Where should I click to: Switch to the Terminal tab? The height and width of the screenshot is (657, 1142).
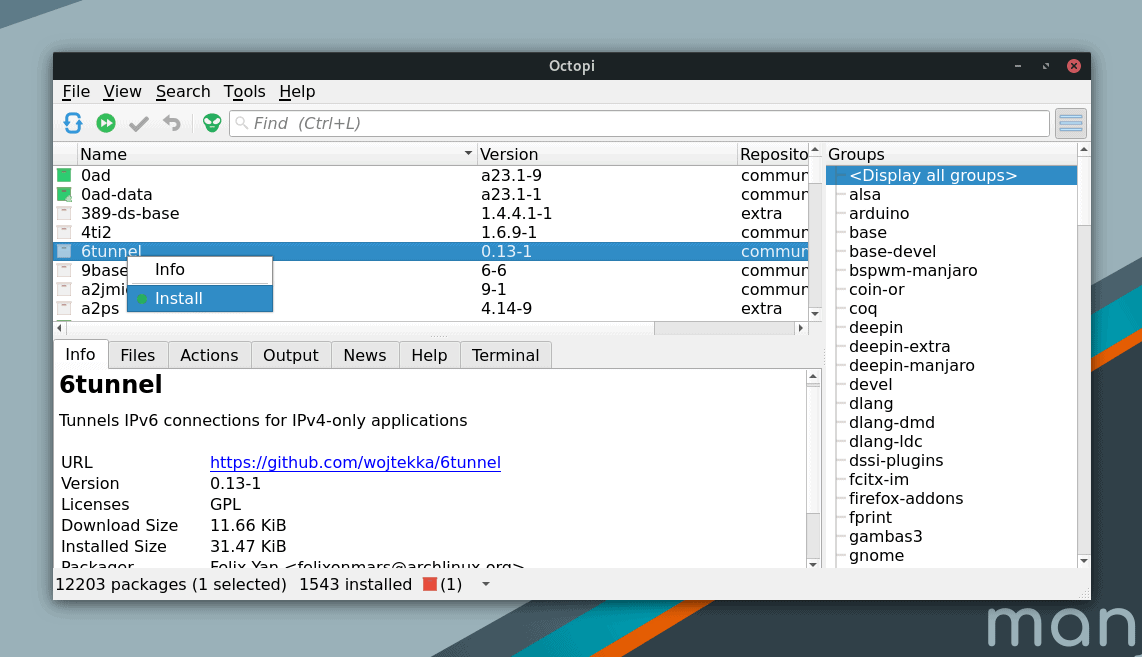pos(505,355)
